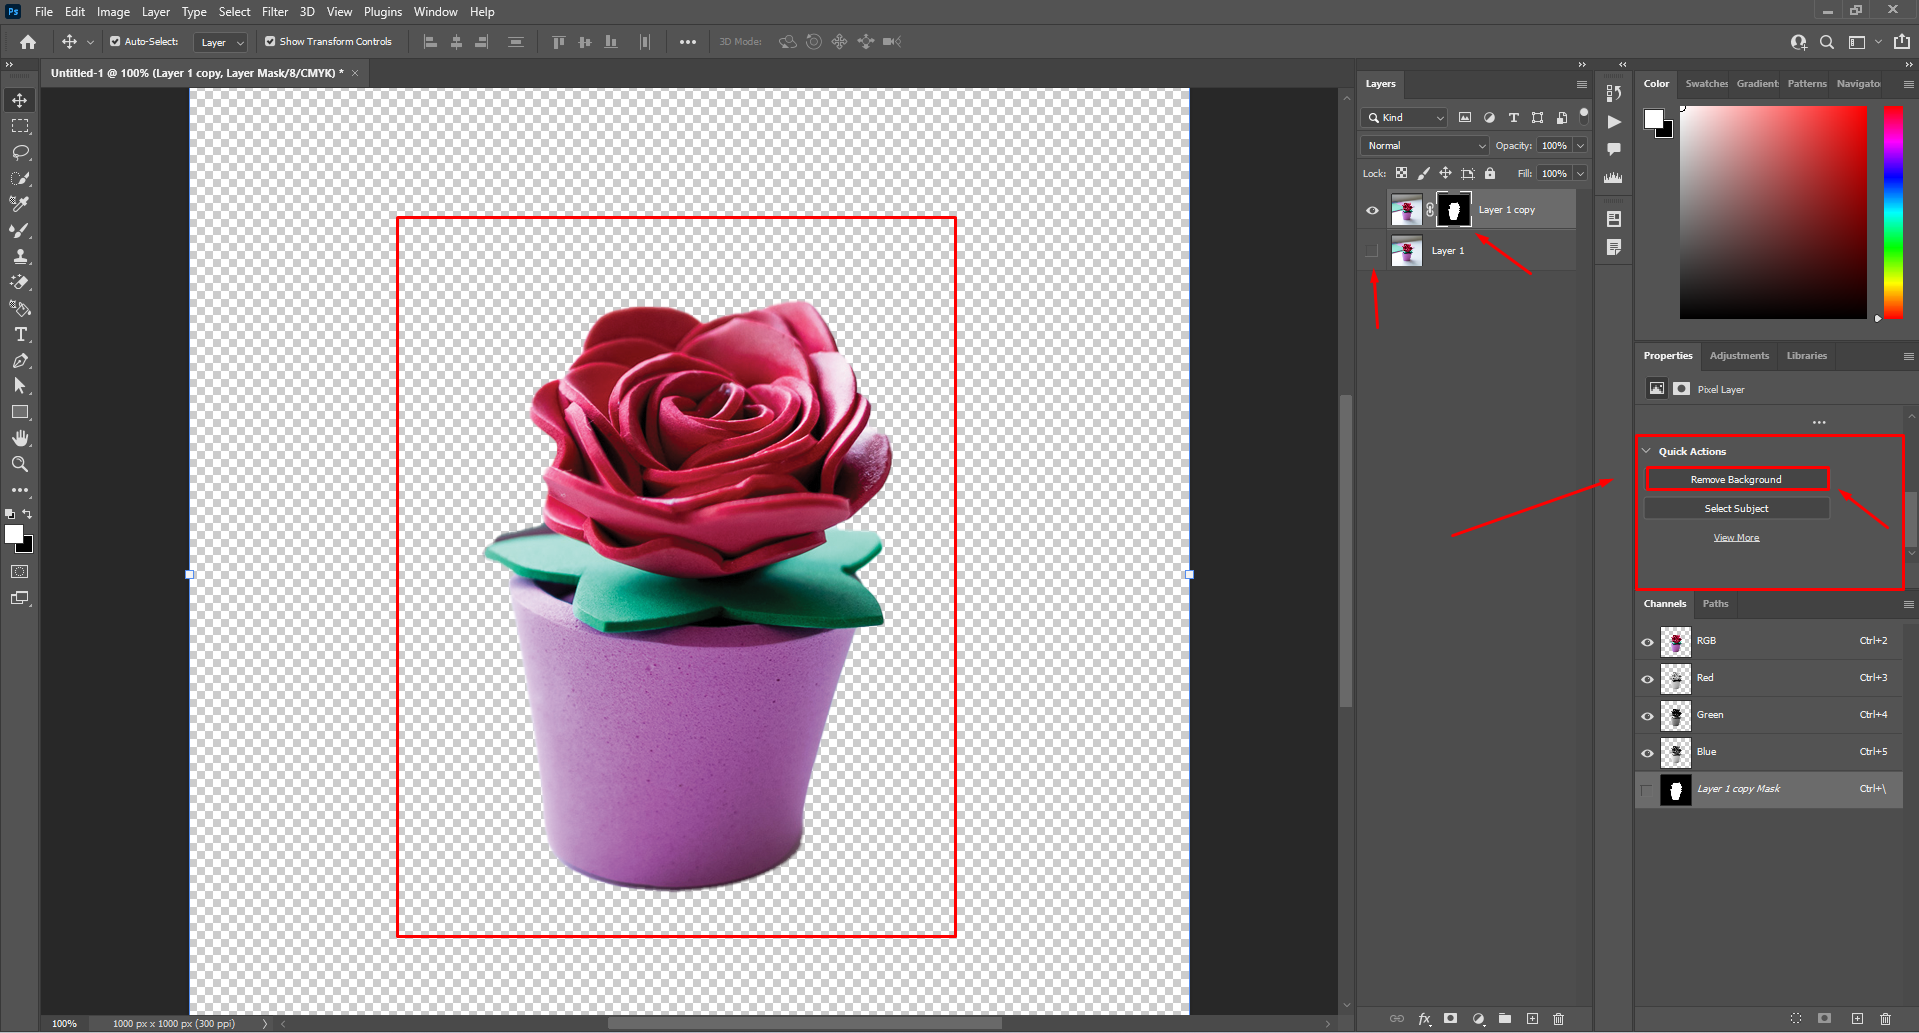Image resolution: width=1919 pixels, height=1033 pixels.
Task: Select the Zoom tool
Action: [20, 463]
